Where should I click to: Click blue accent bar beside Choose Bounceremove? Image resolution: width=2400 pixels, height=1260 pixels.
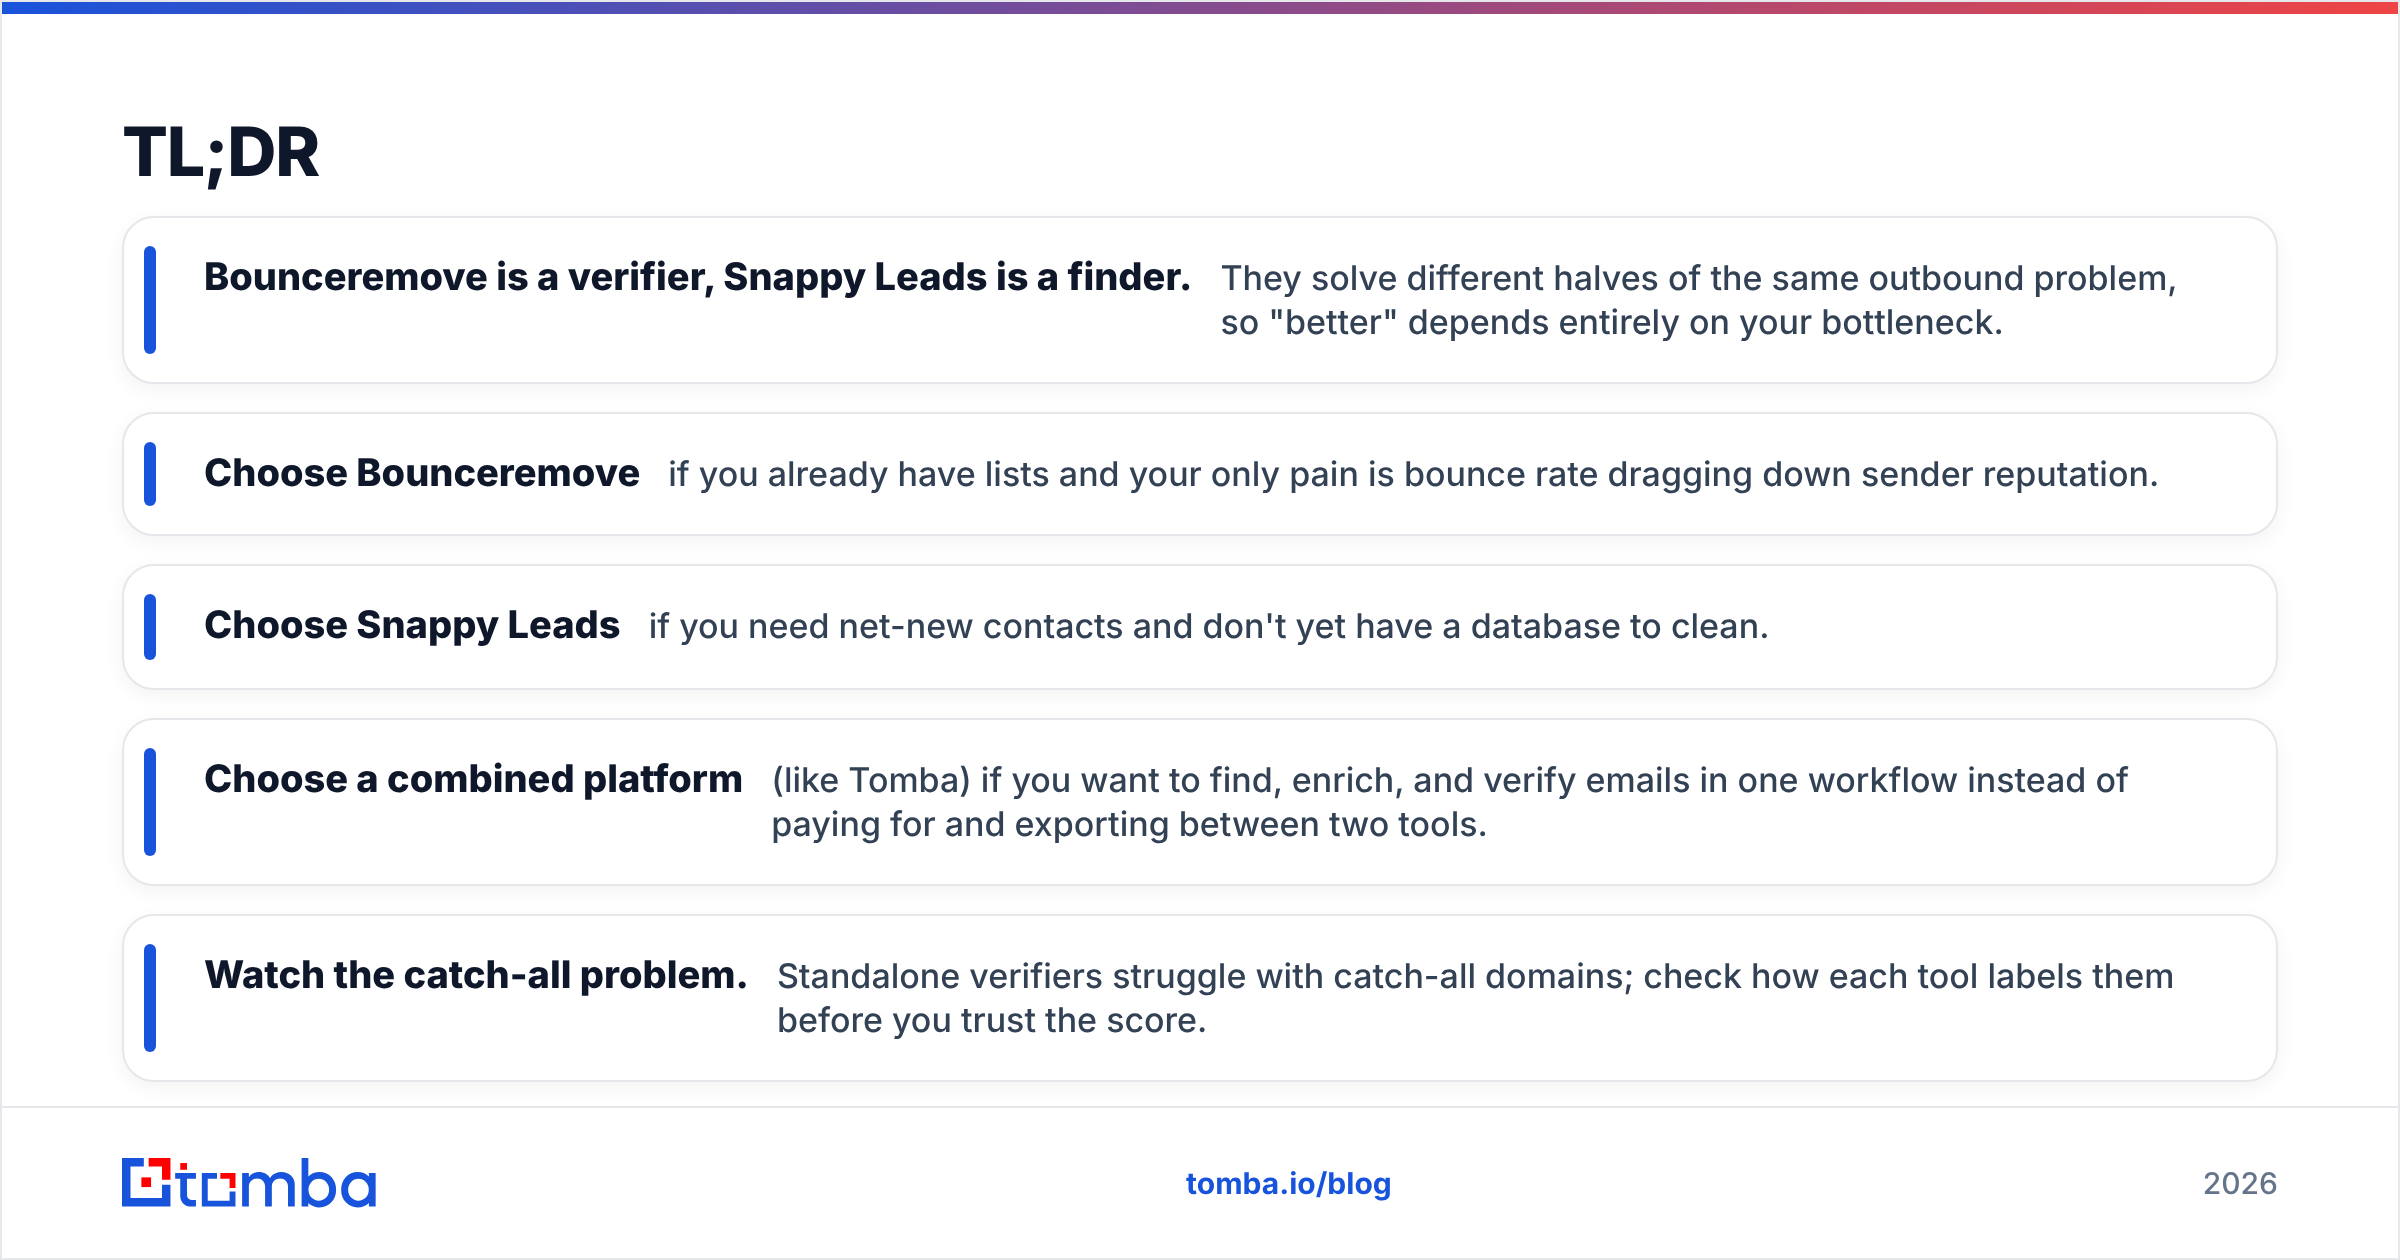click(x=150, y=474)
